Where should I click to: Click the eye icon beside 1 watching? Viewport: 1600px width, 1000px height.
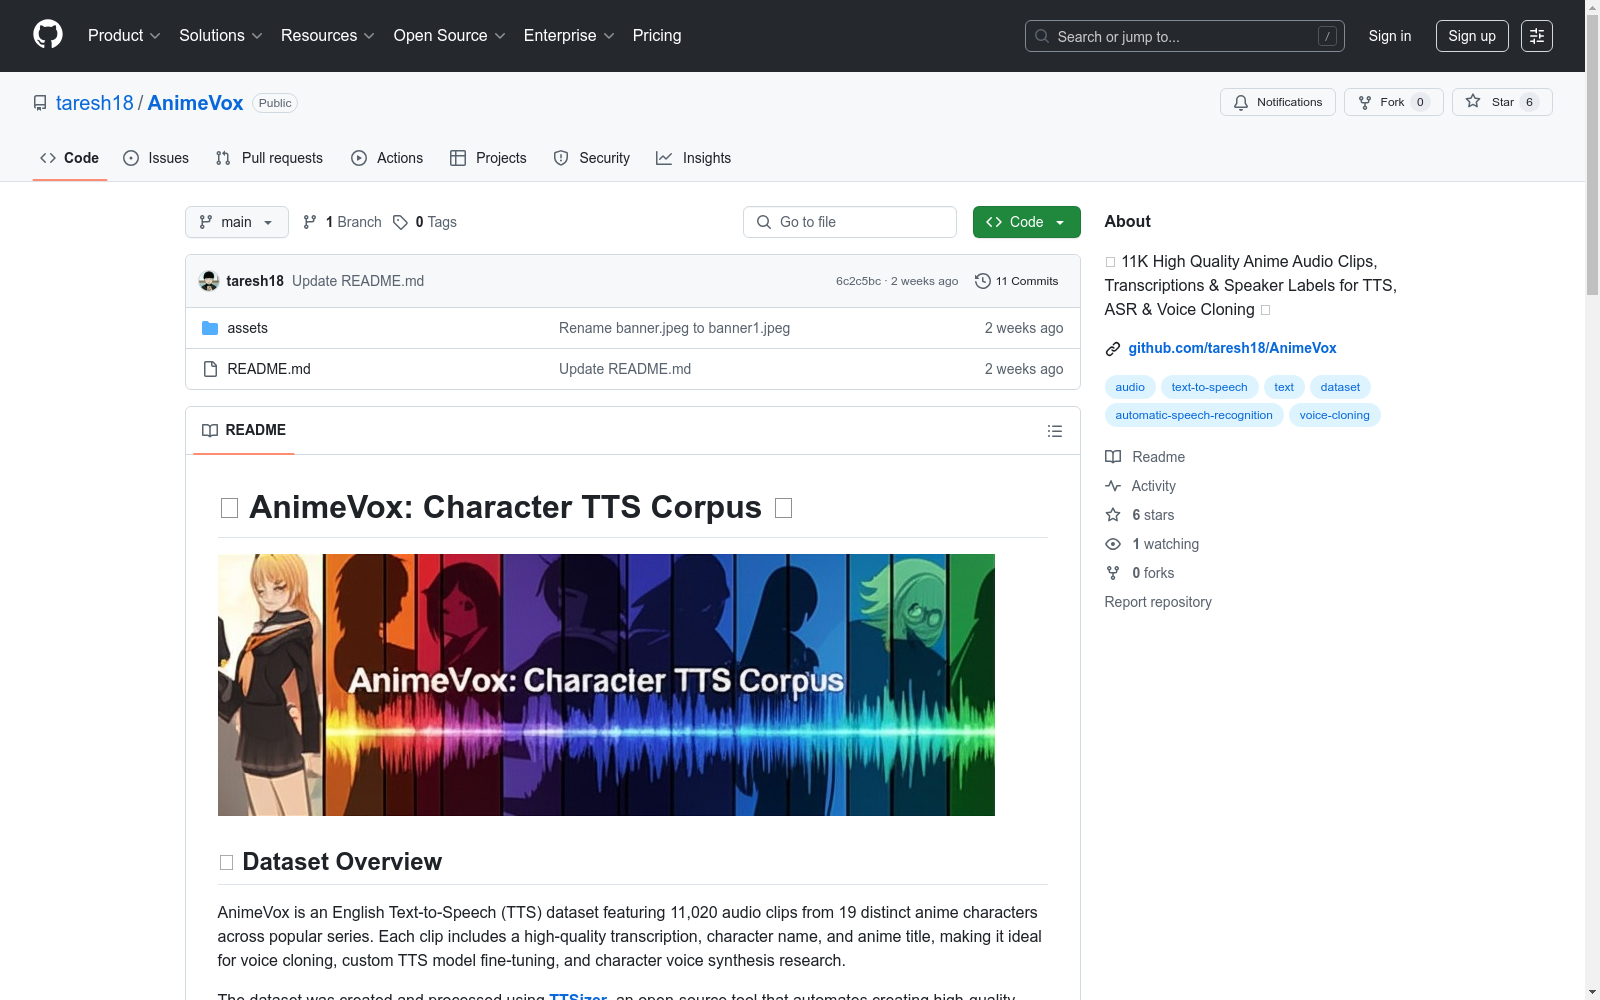(x=1113, y=544)
